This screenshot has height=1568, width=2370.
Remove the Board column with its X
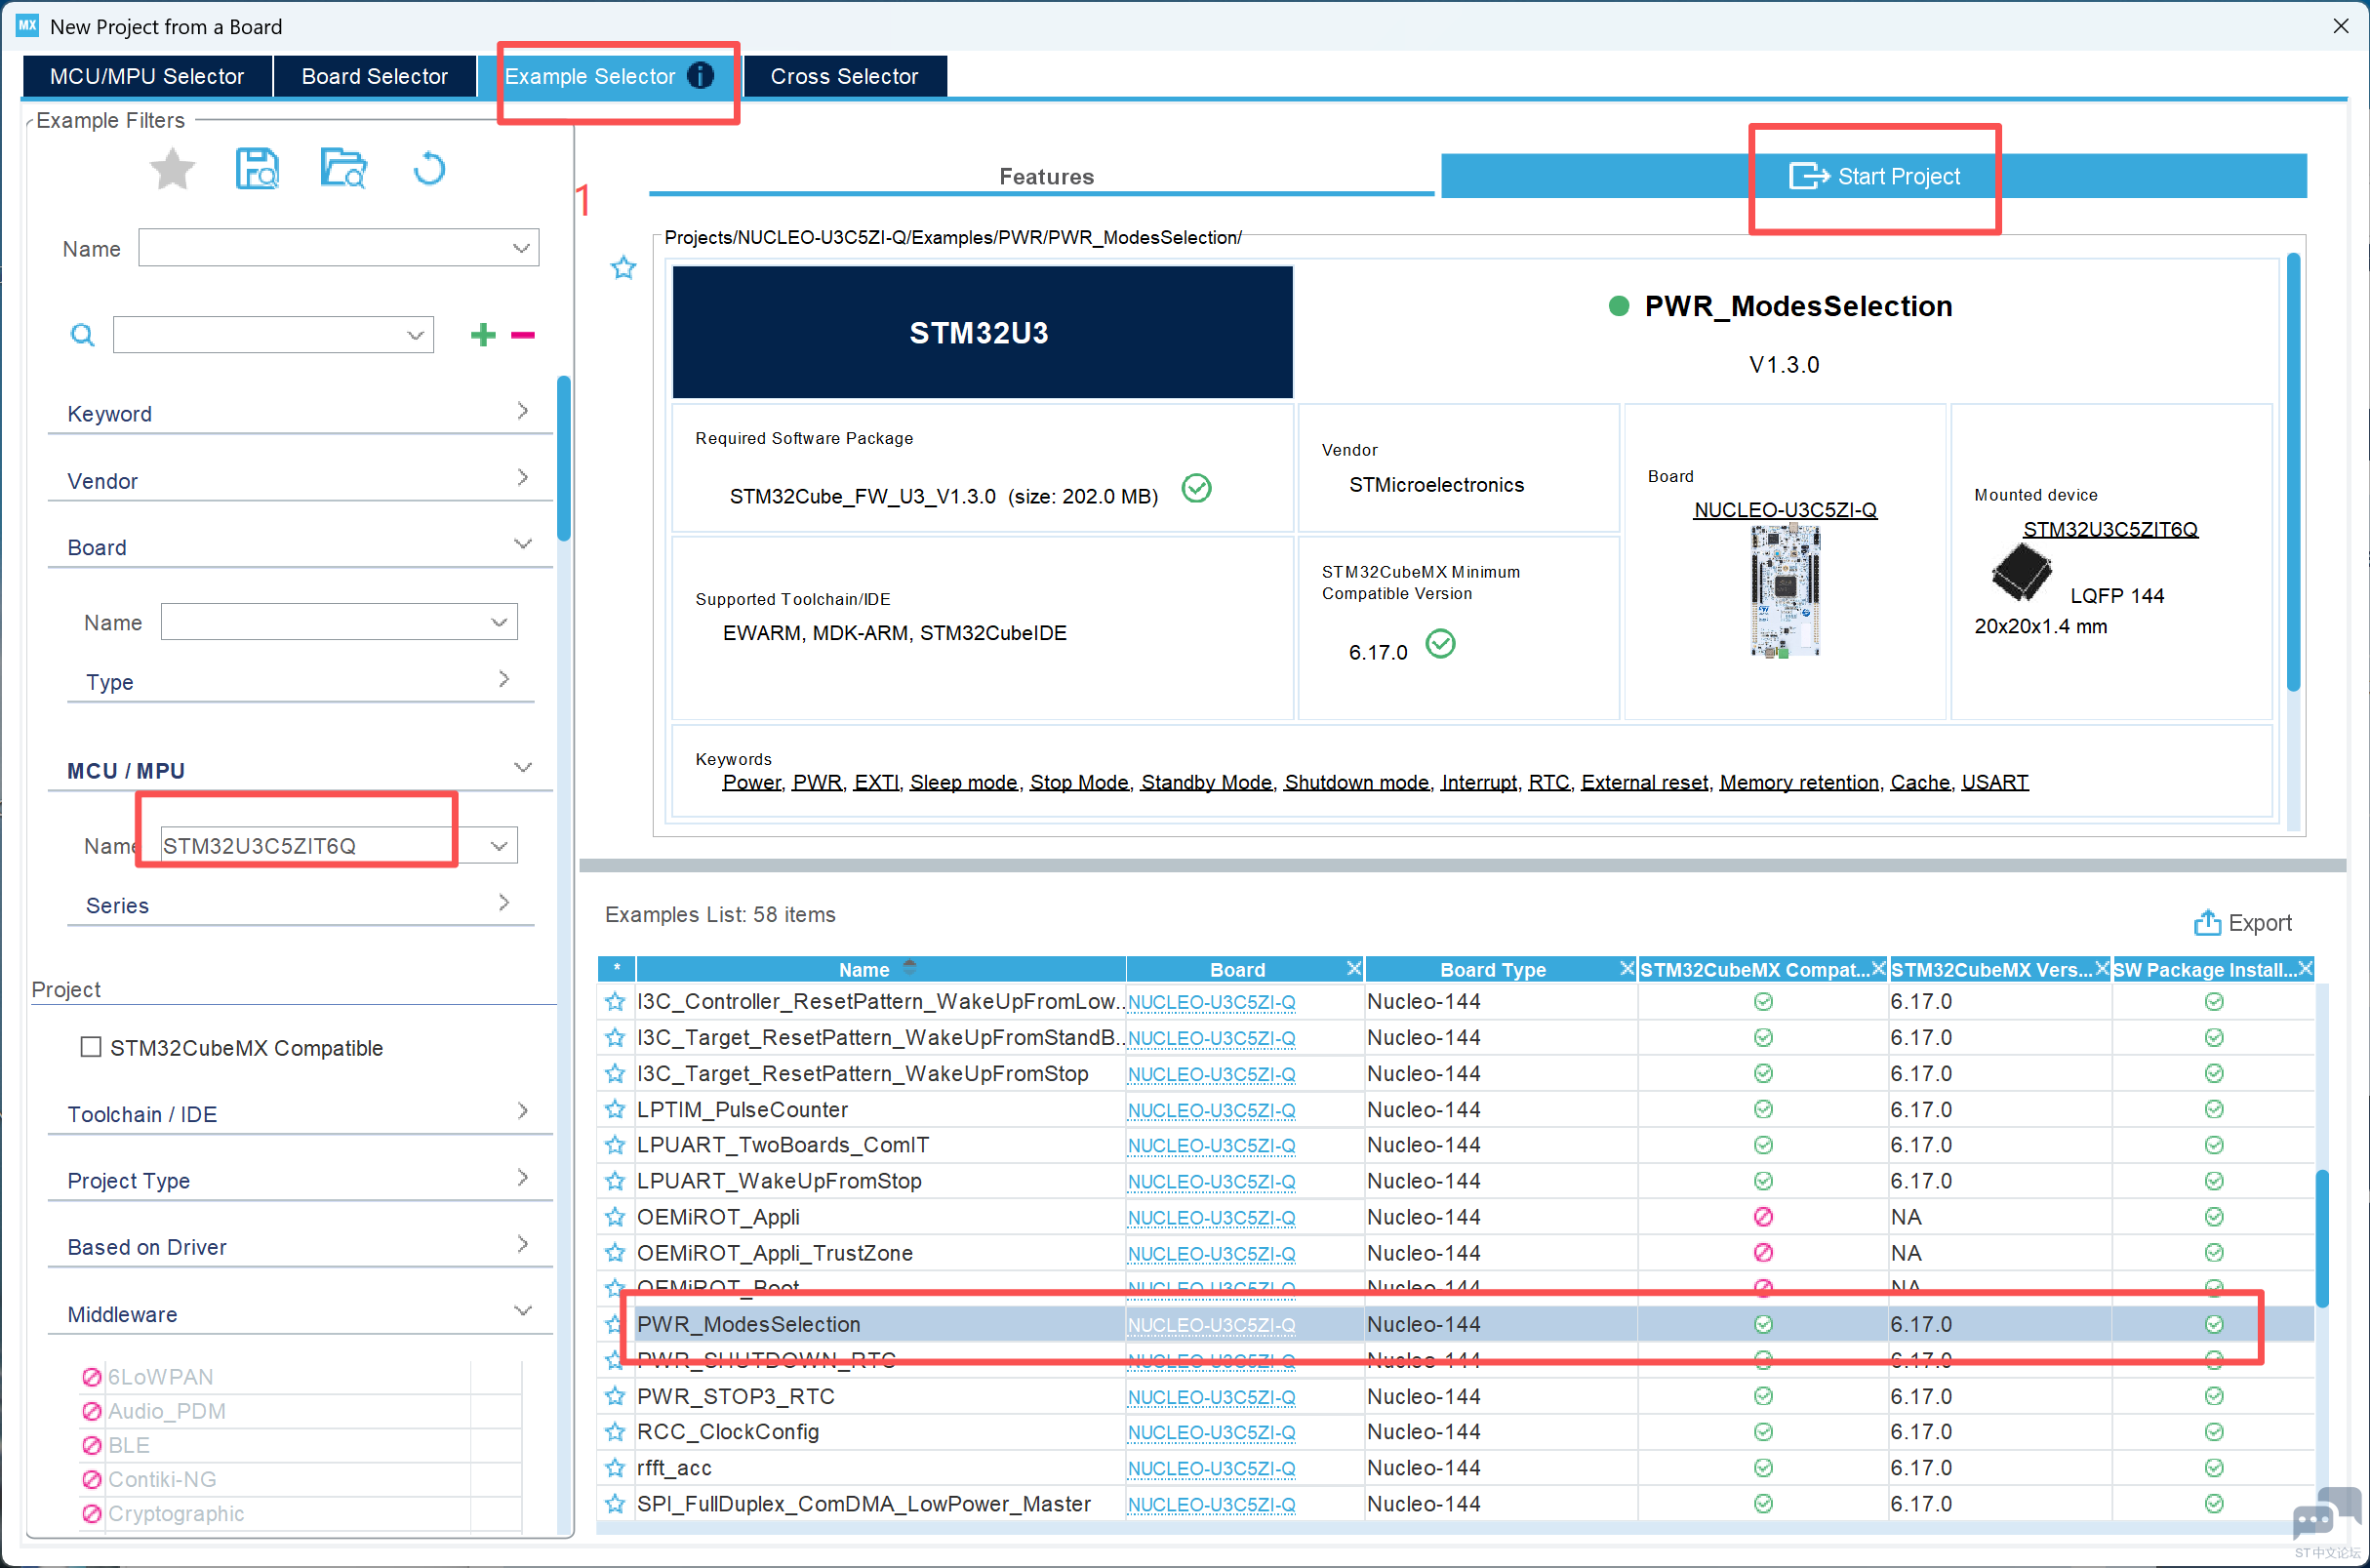click(x=1353, y=968)
